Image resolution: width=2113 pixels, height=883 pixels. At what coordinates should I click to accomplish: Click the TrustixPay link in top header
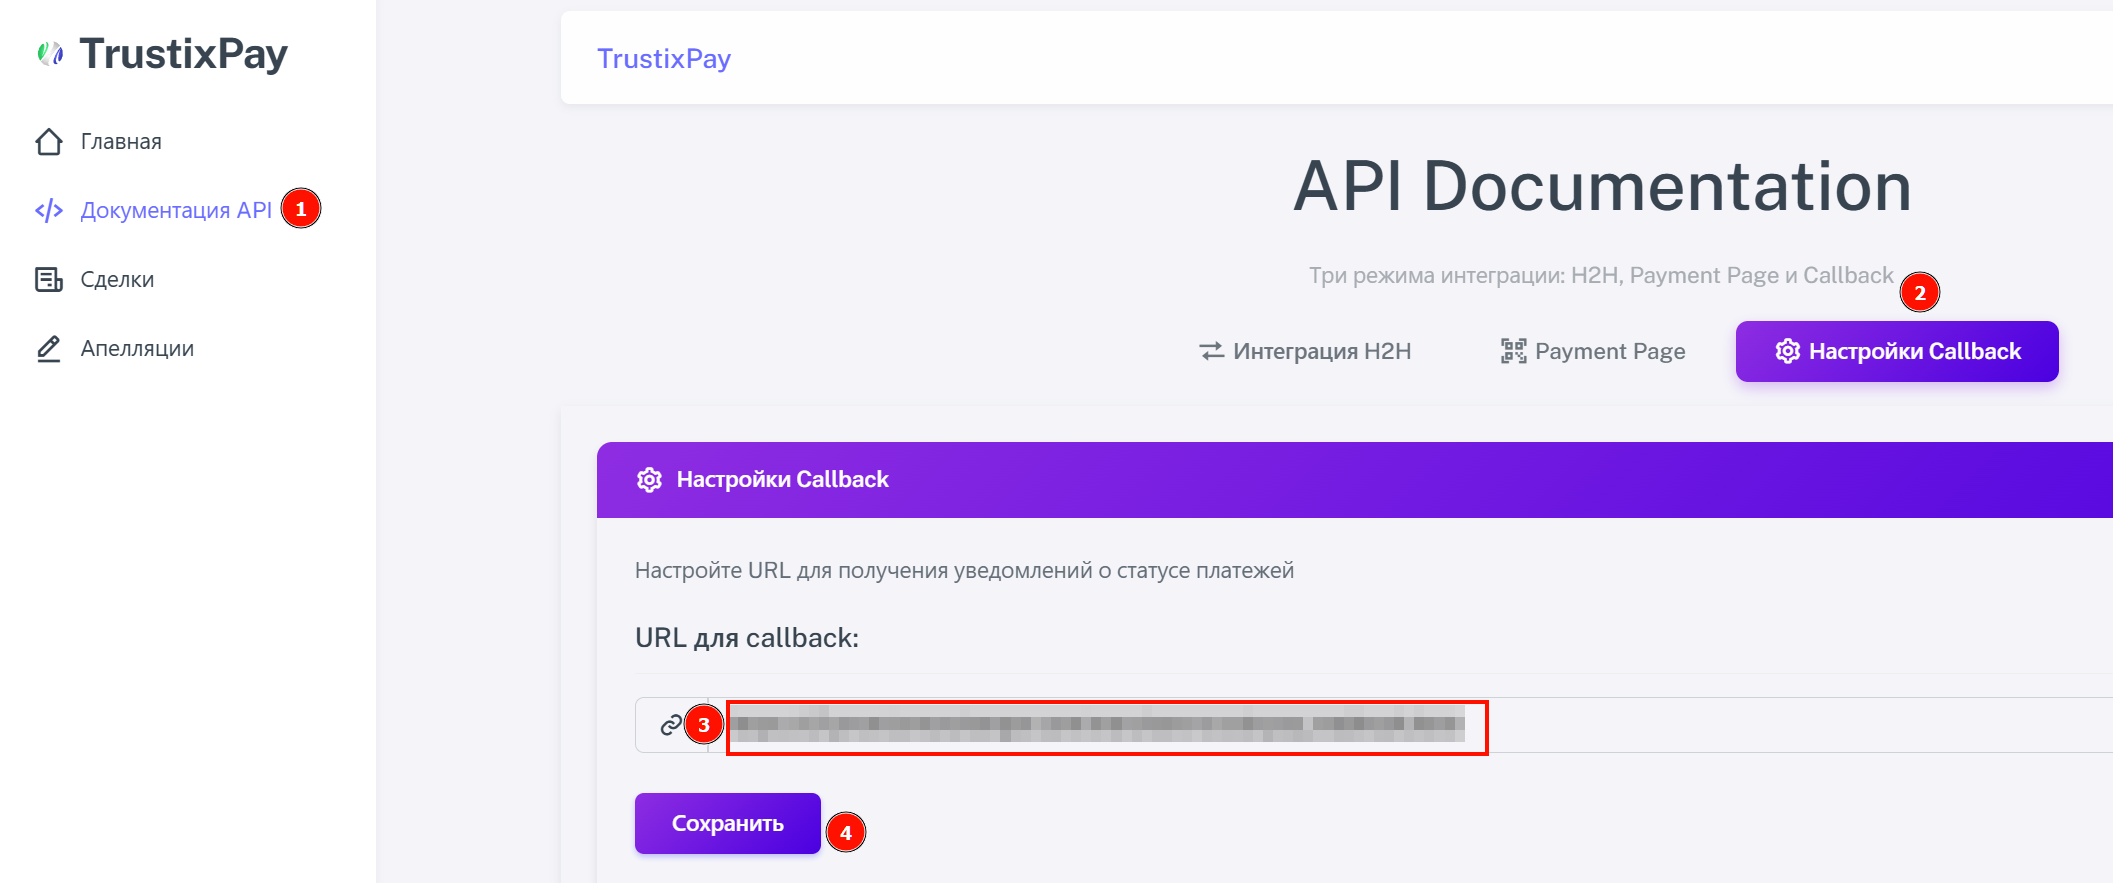point(664,59)
